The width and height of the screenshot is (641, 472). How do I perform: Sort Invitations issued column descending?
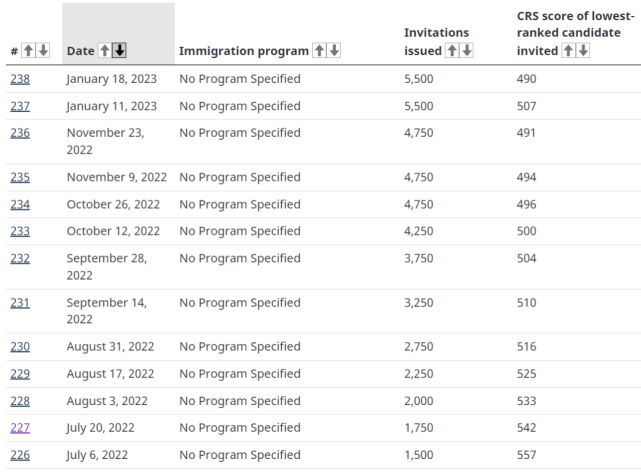pos(465,51)
